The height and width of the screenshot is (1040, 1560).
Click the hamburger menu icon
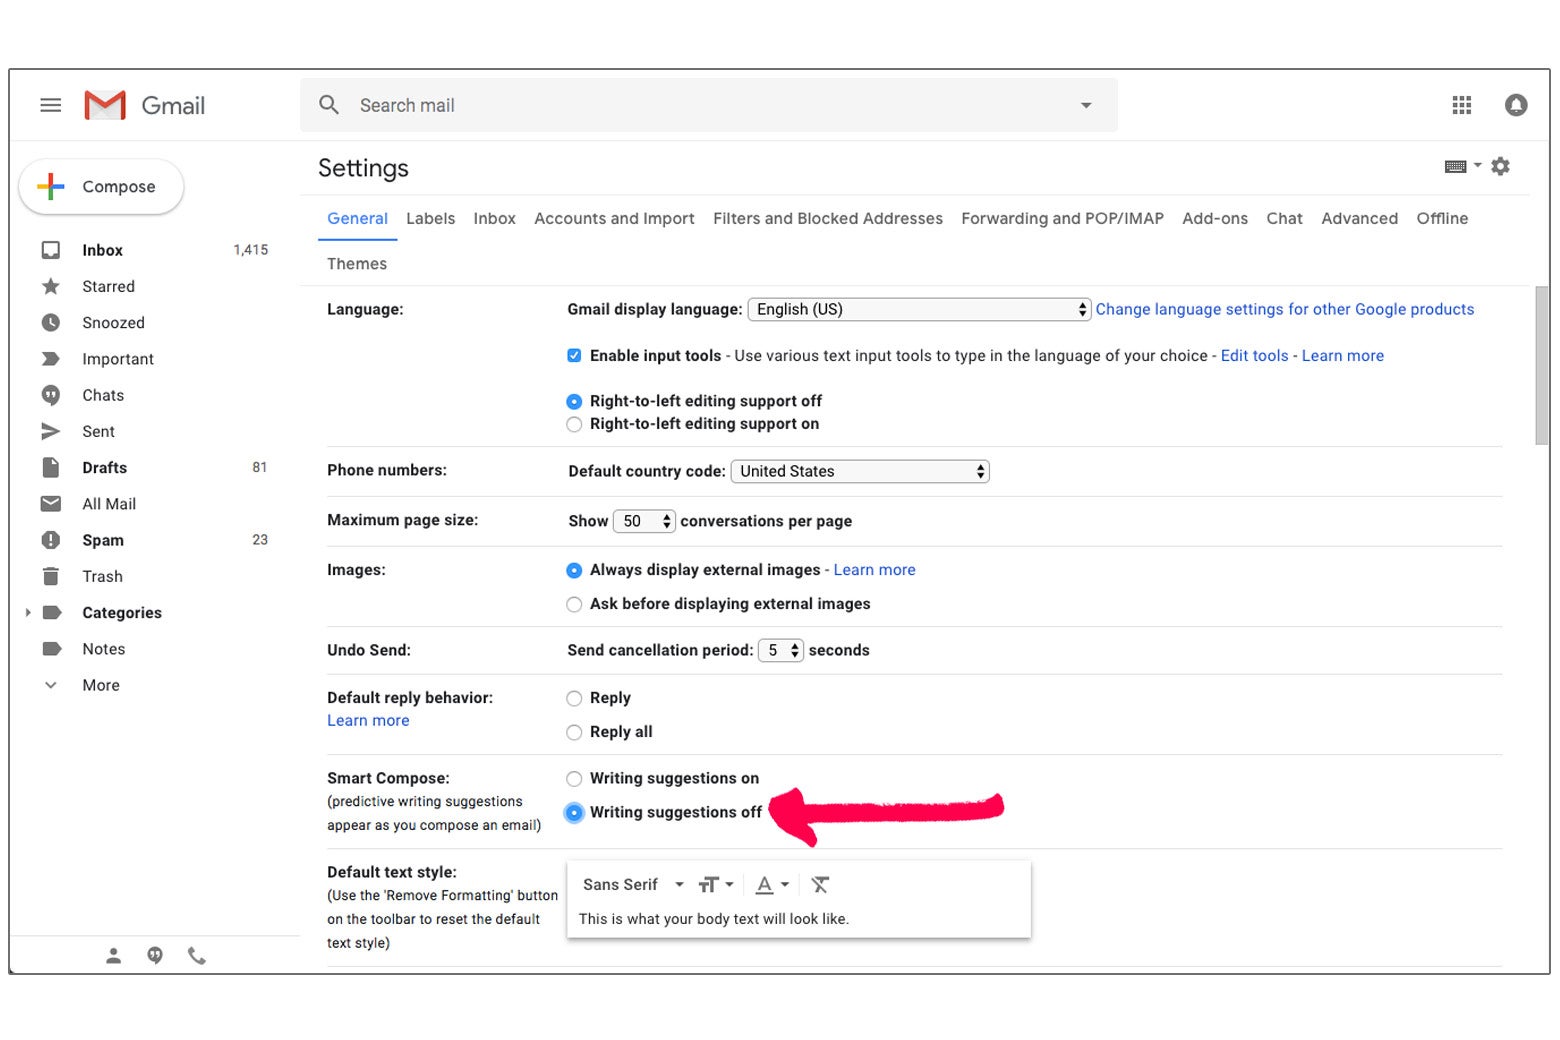(x=50, y=105)
